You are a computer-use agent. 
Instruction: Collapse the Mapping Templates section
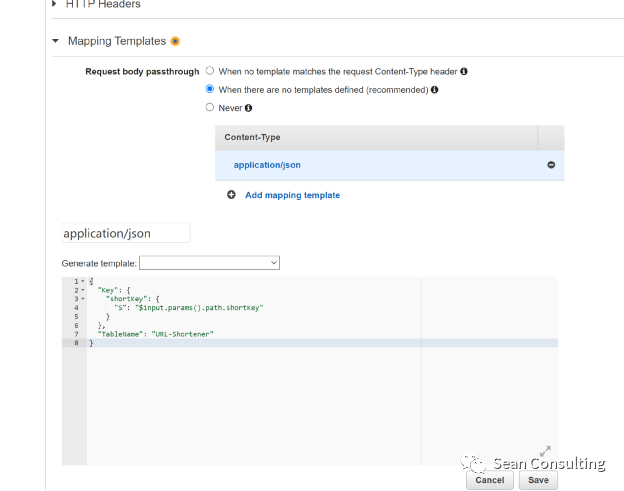[55, 41]
